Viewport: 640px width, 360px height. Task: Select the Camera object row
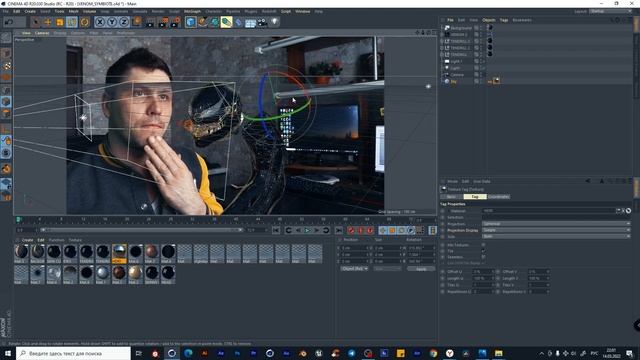pos(457,75)
